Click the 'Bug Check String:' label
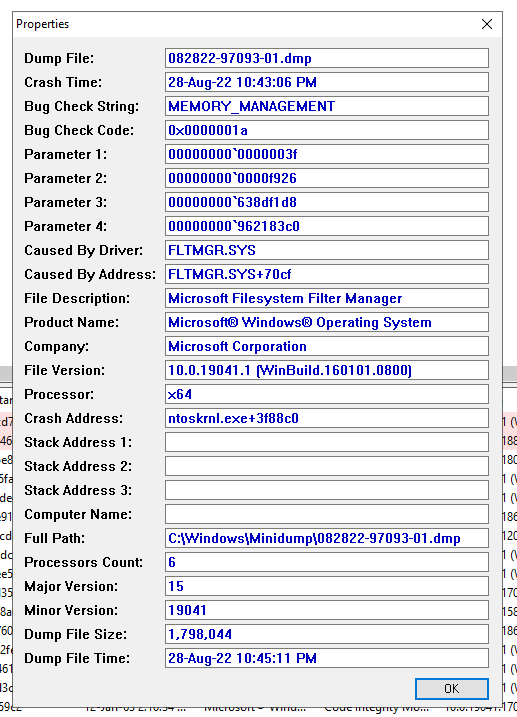517x717 pixels. 81,107
